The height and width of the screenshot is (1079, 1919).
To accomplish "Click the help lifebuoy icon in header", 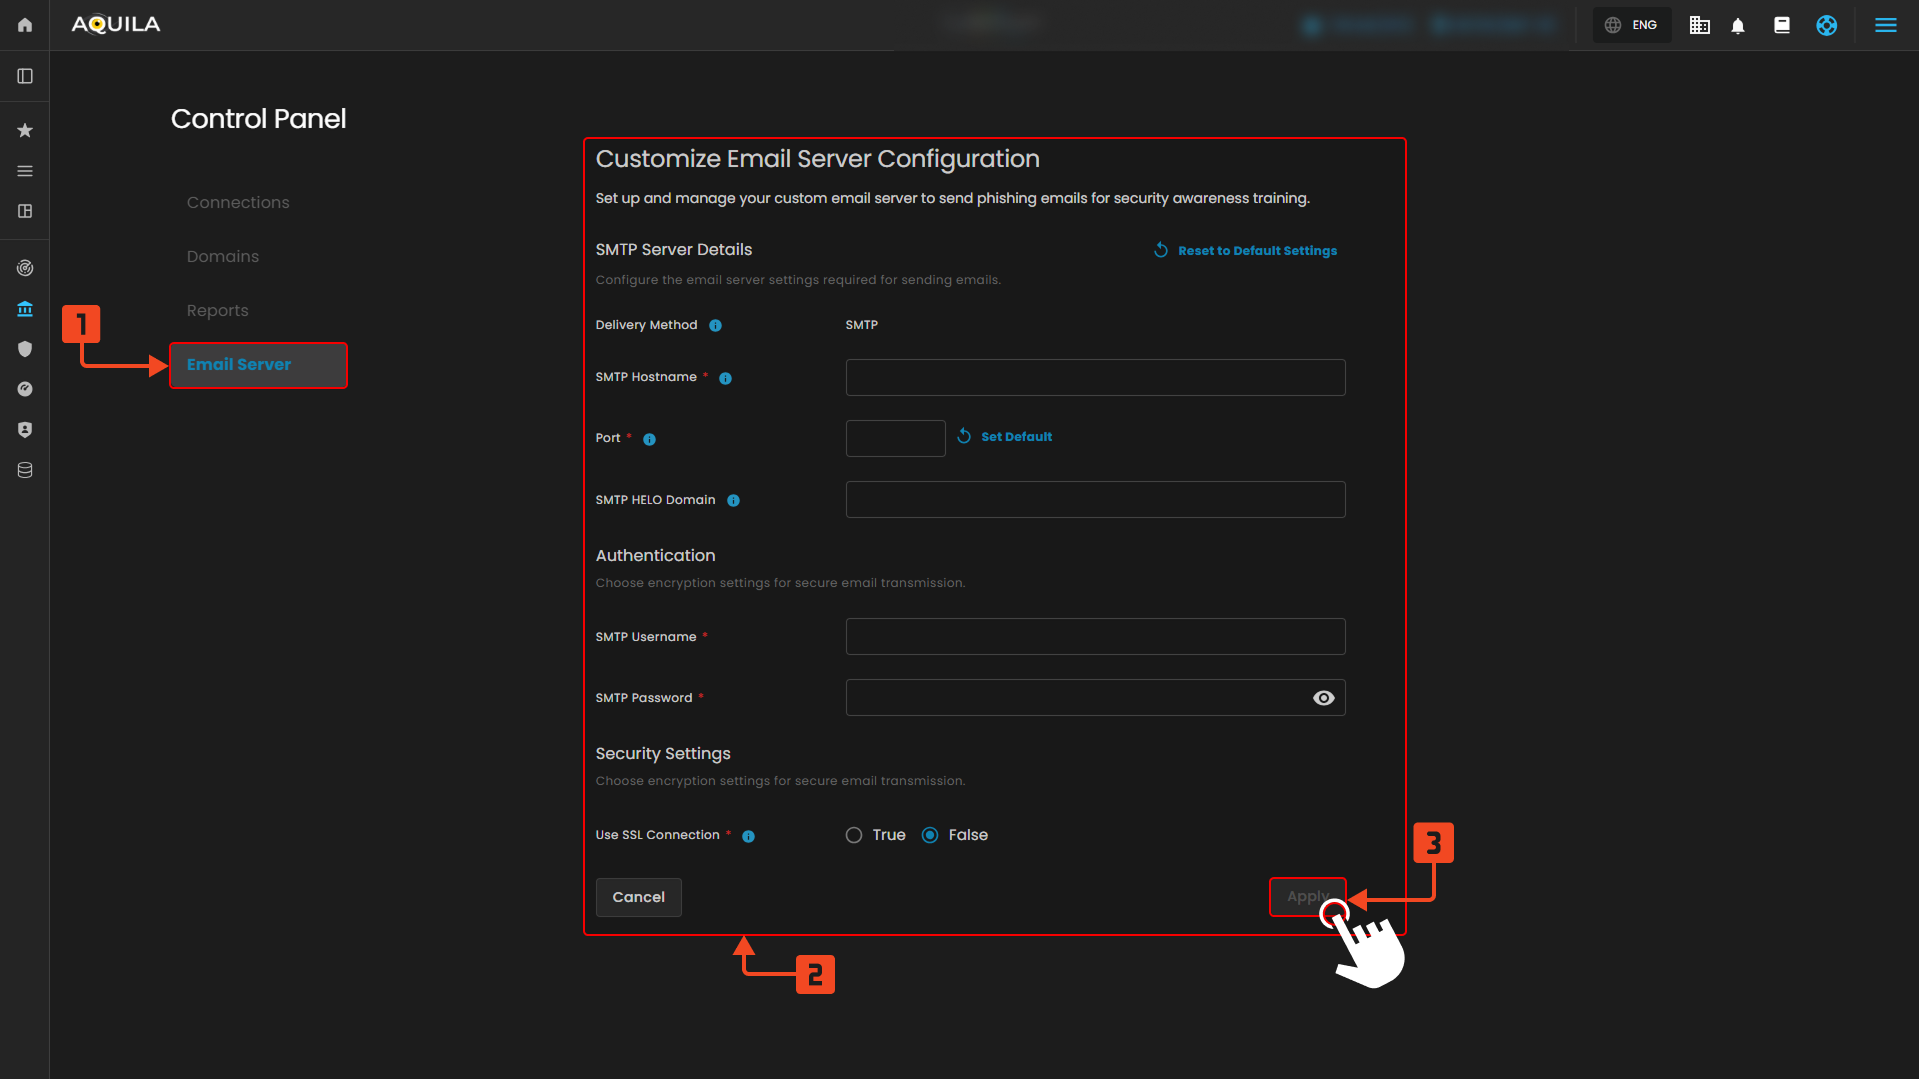I will click(x=1826, y=26).
